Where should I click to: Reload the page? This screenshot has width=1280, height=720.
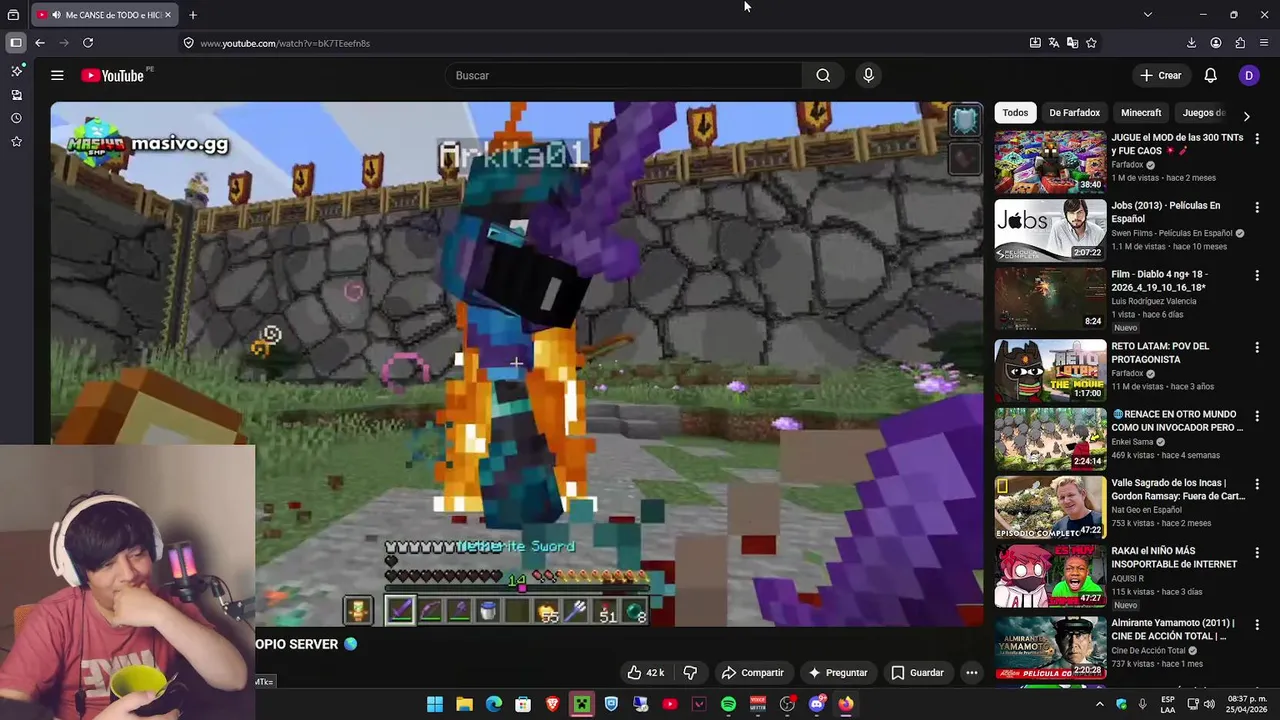[88, 43]
